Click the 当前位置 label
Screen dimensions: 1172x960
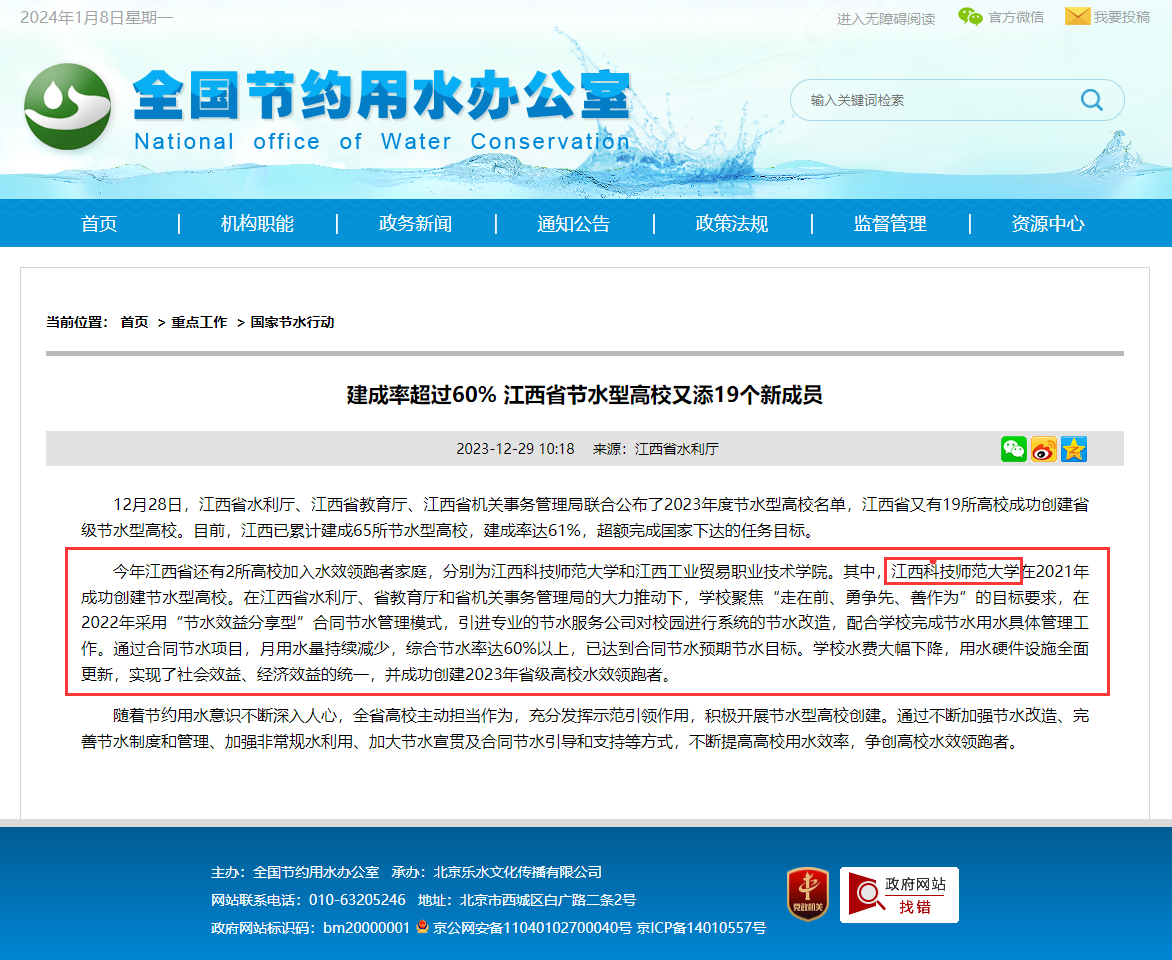tap(77, 322)
